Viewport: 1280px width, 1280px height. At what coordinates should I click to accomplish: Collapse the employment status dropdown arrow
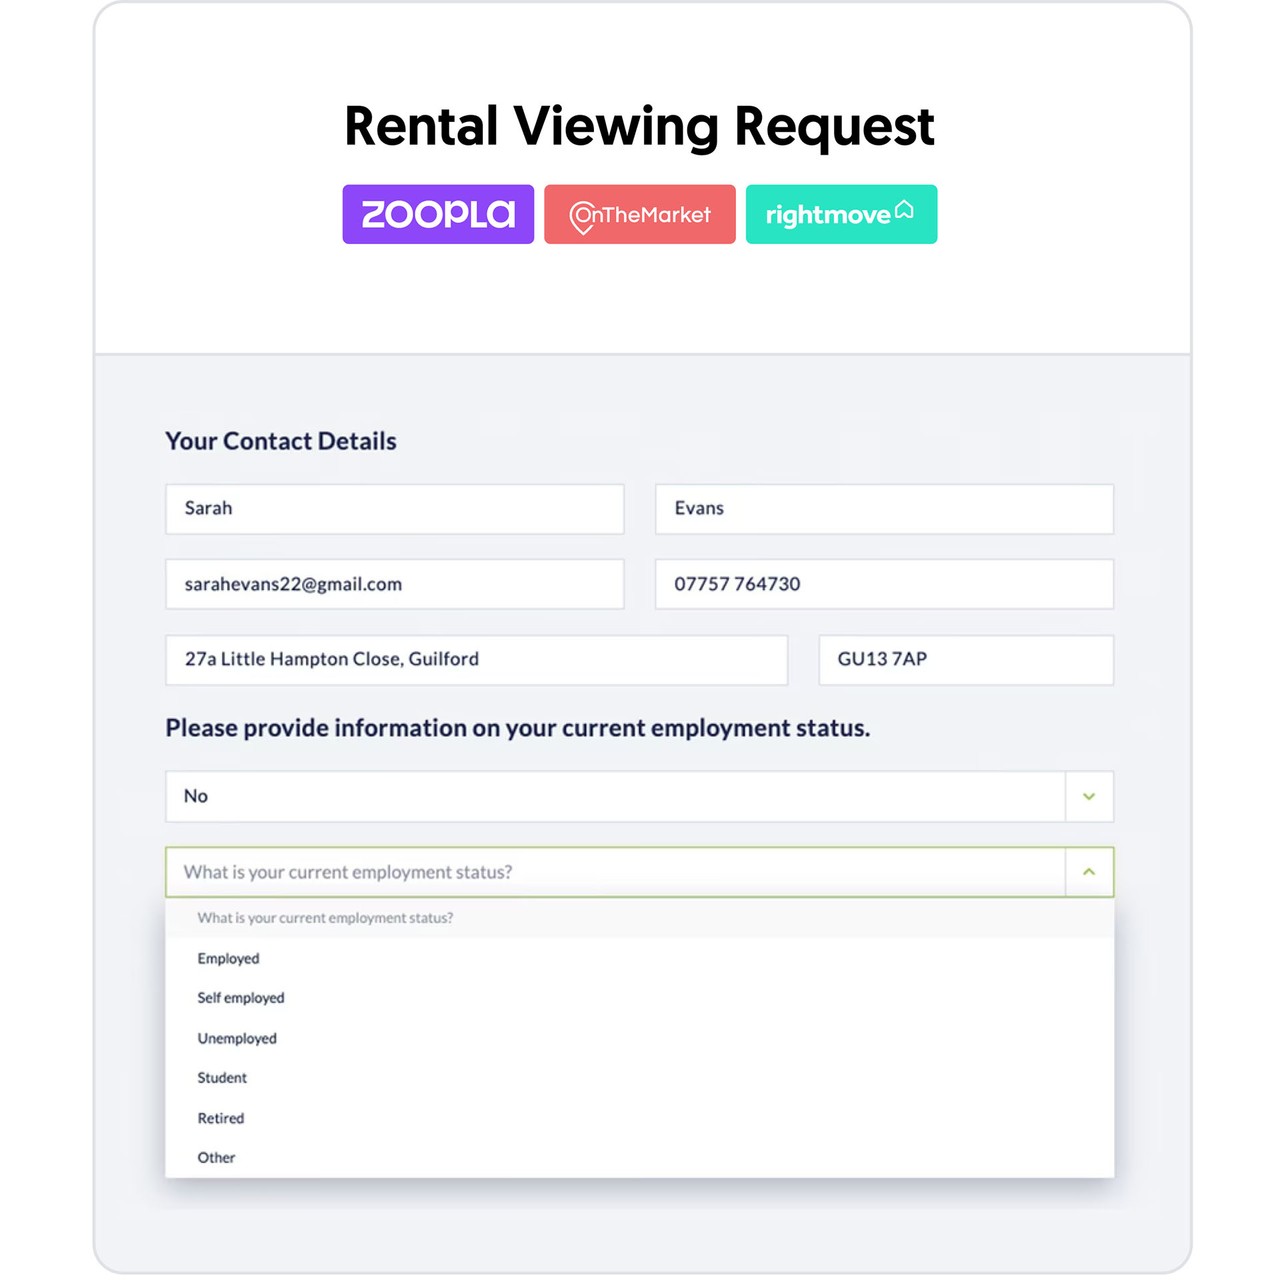[x=1089, y=872]
